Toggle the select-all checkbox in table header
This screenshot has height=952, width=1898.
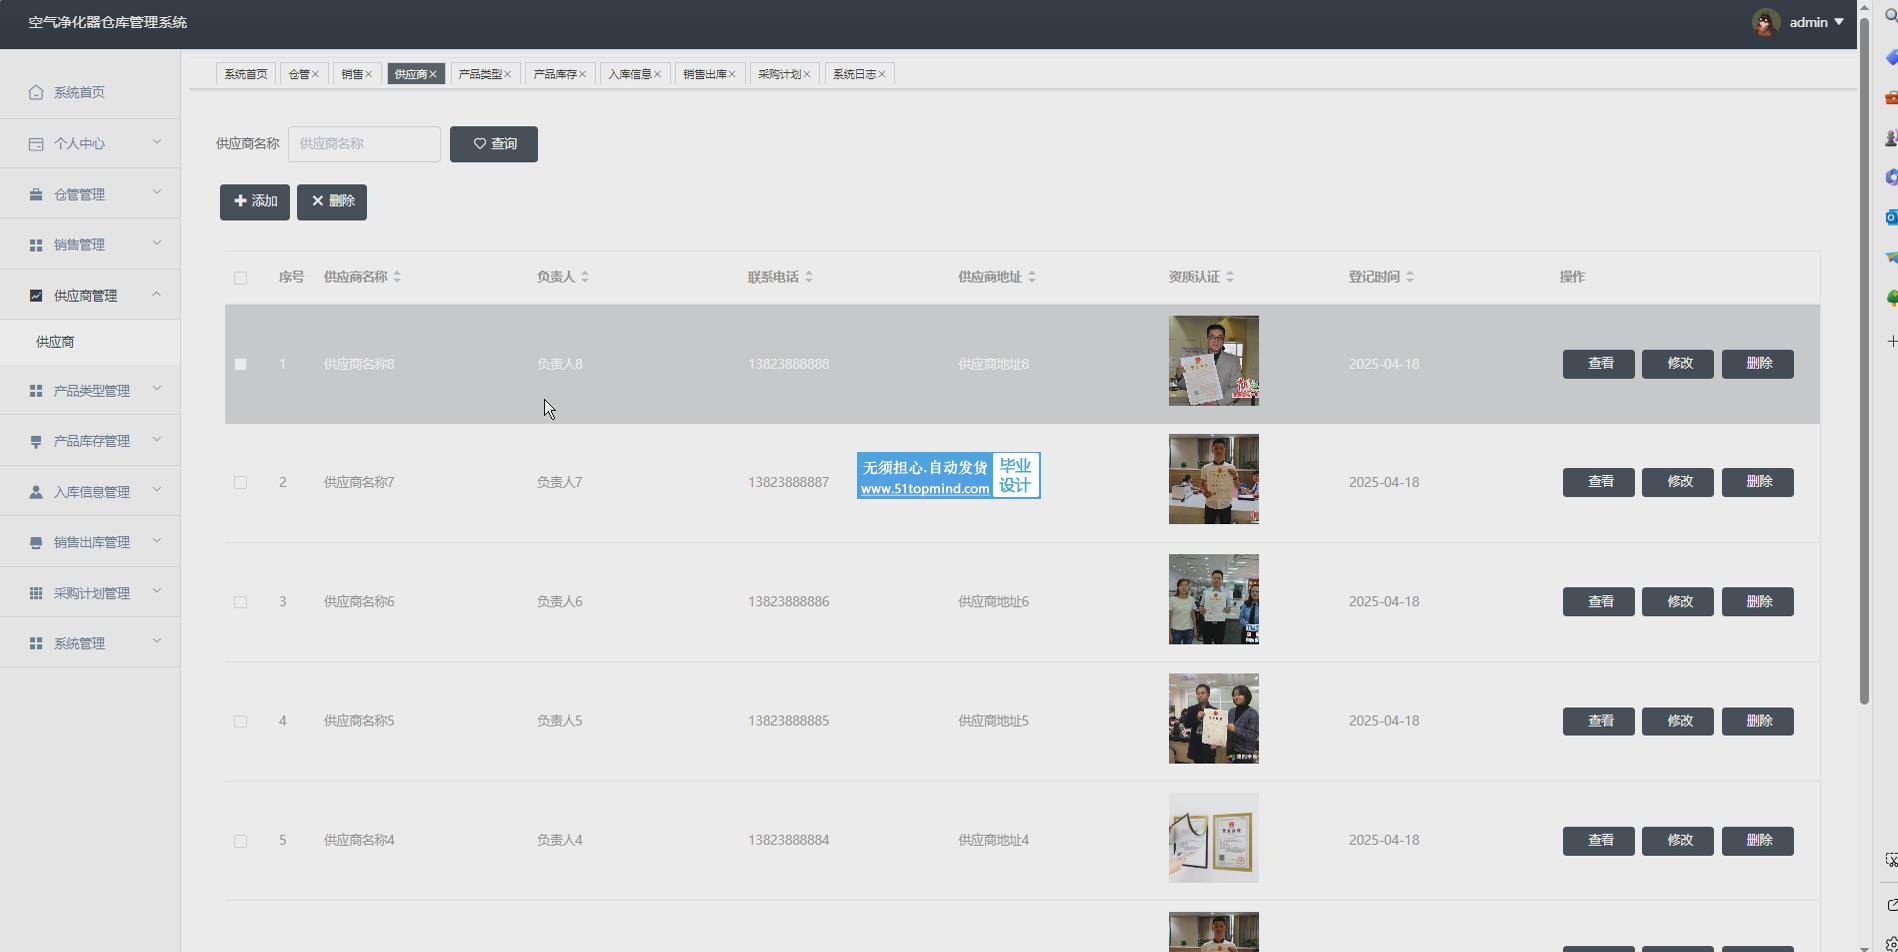[240, 278]
